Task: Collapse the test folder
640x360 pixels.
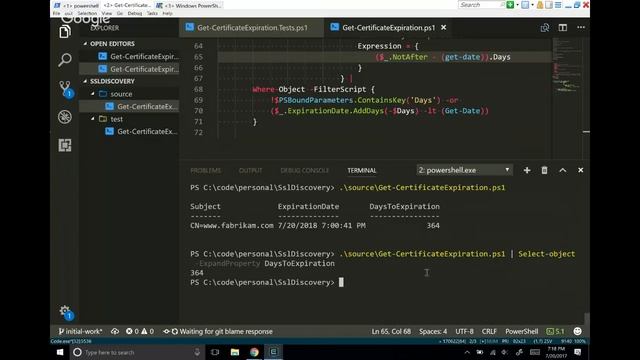Action: point(93,119)
